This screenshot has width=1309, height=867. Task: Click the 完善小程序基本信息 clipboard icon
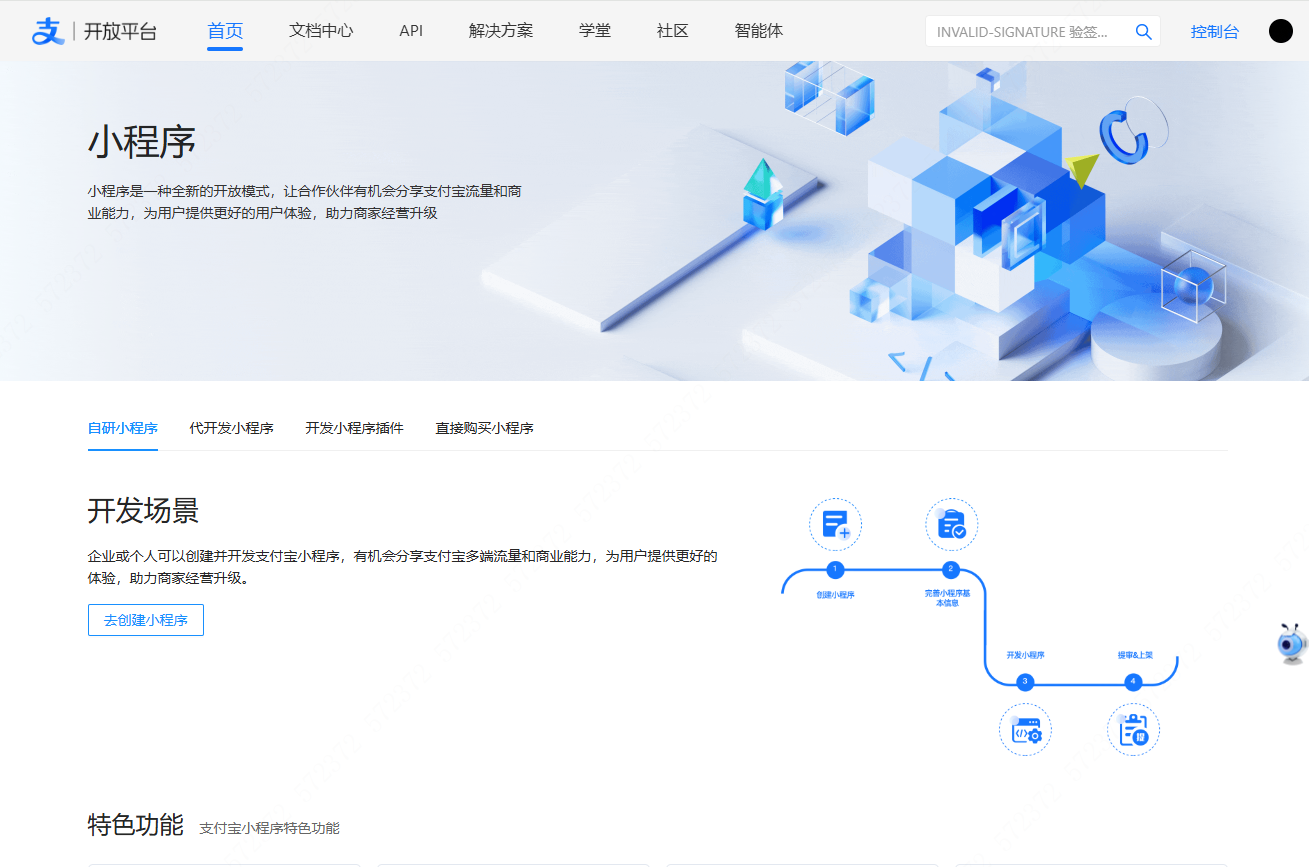(x=951, y=523)
